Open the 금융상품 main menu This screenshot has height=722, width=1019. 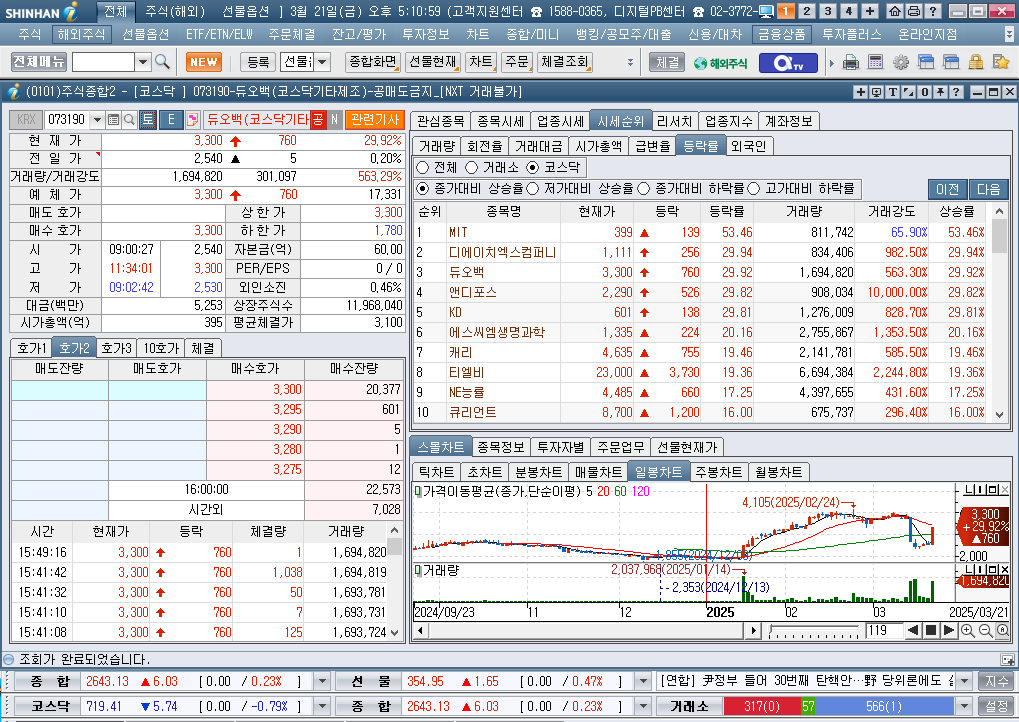(x=781, y=34)
